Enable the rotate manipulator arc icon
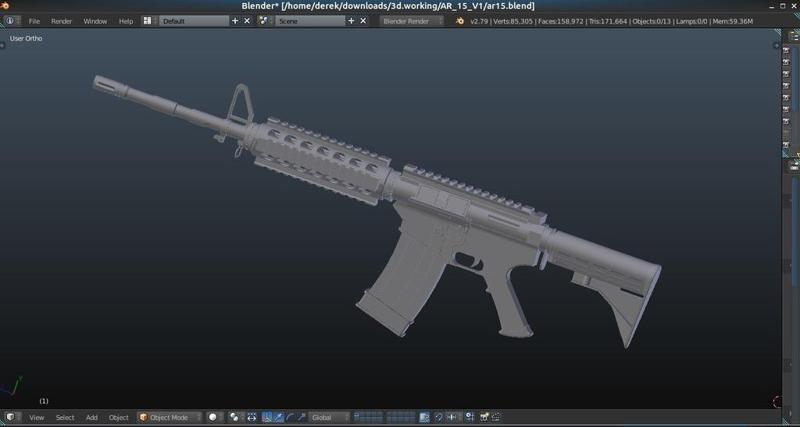800x427 pixels. (x=290, y=417)
